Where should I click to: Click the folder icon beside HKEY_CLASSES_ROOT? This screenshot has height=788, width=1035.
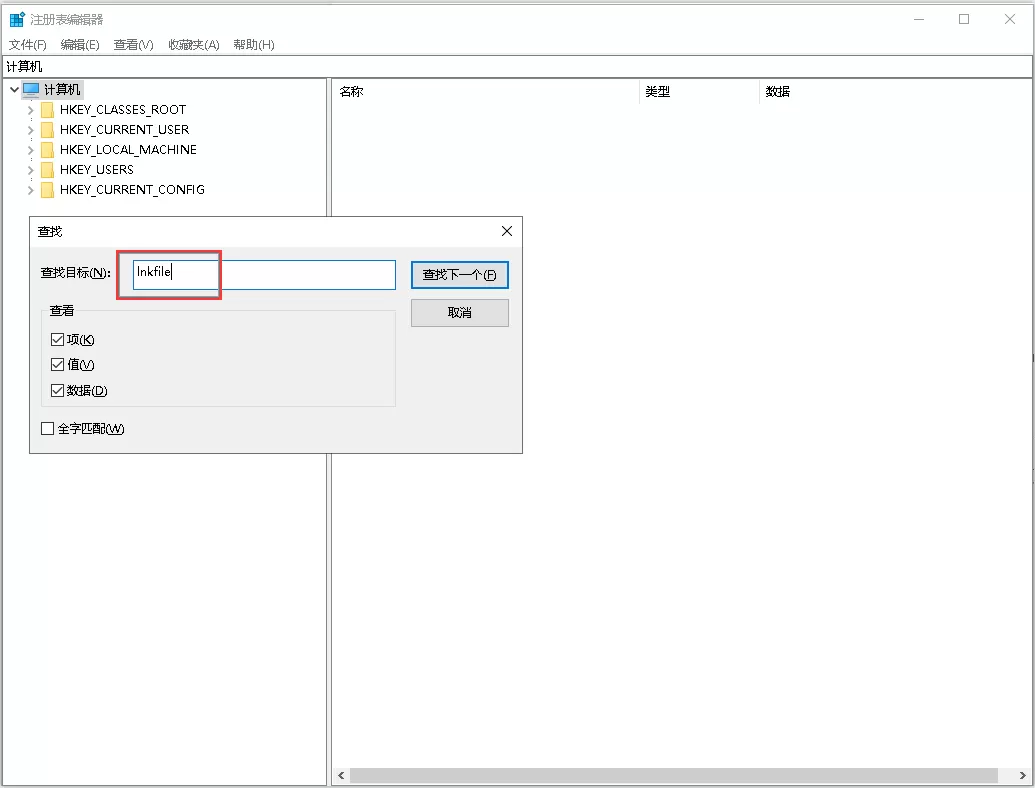[47, 109]
